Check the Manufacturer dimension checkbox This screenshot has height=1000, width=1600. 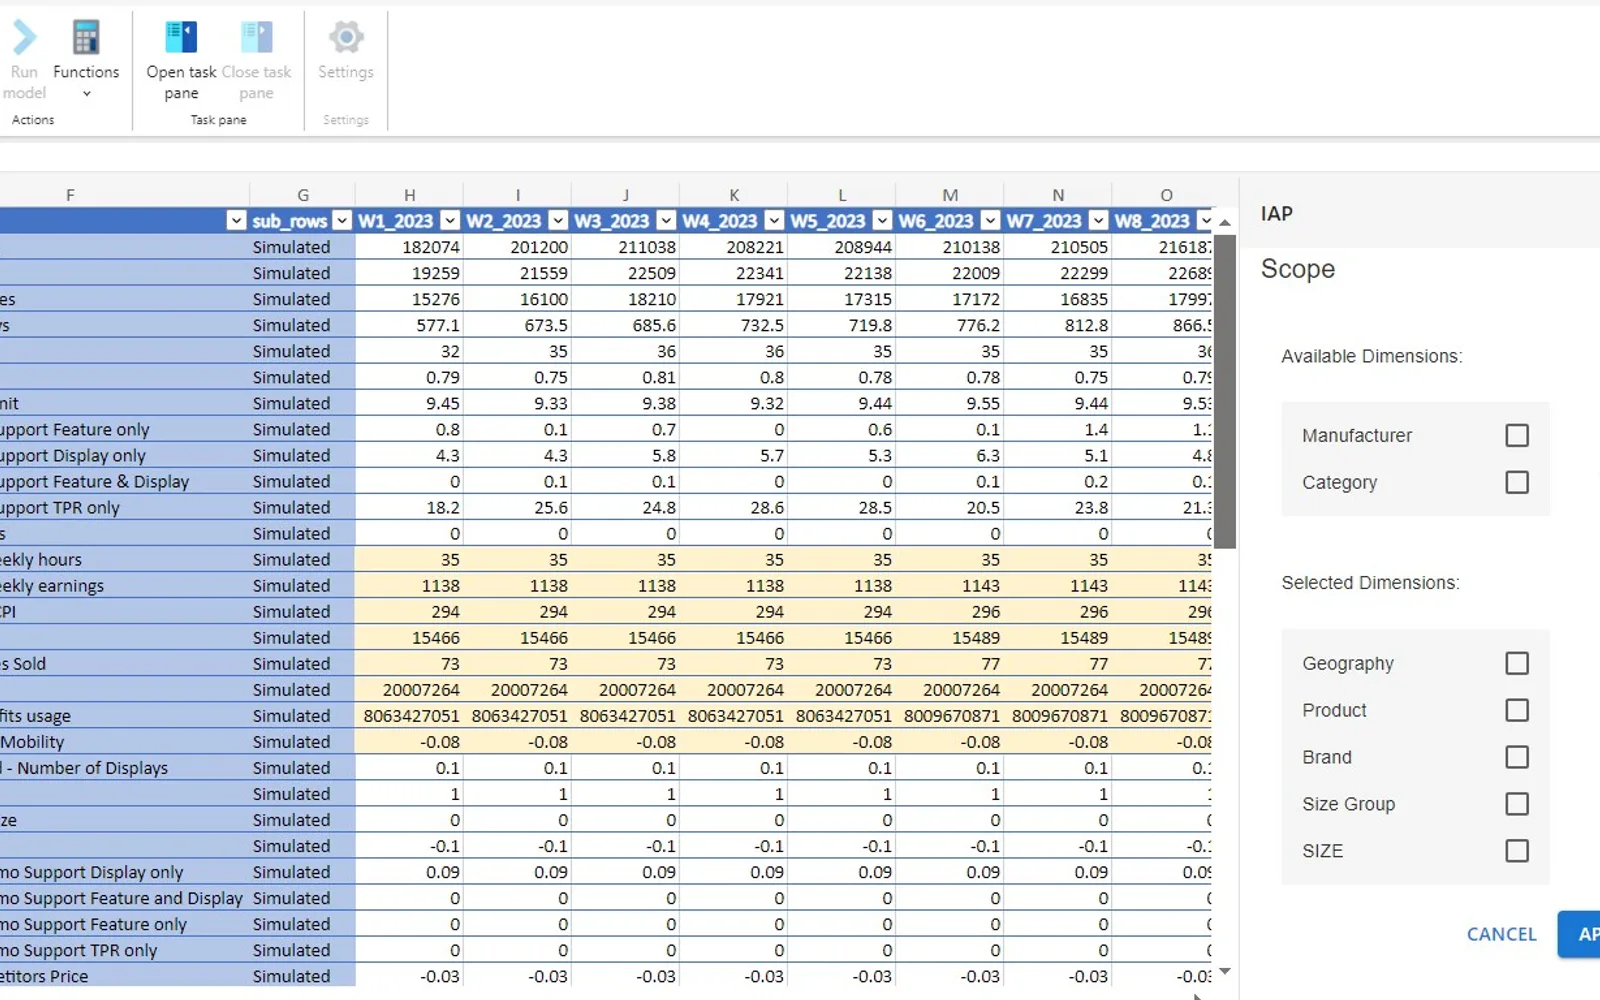pyautogui.click(x=1517, y=435)
